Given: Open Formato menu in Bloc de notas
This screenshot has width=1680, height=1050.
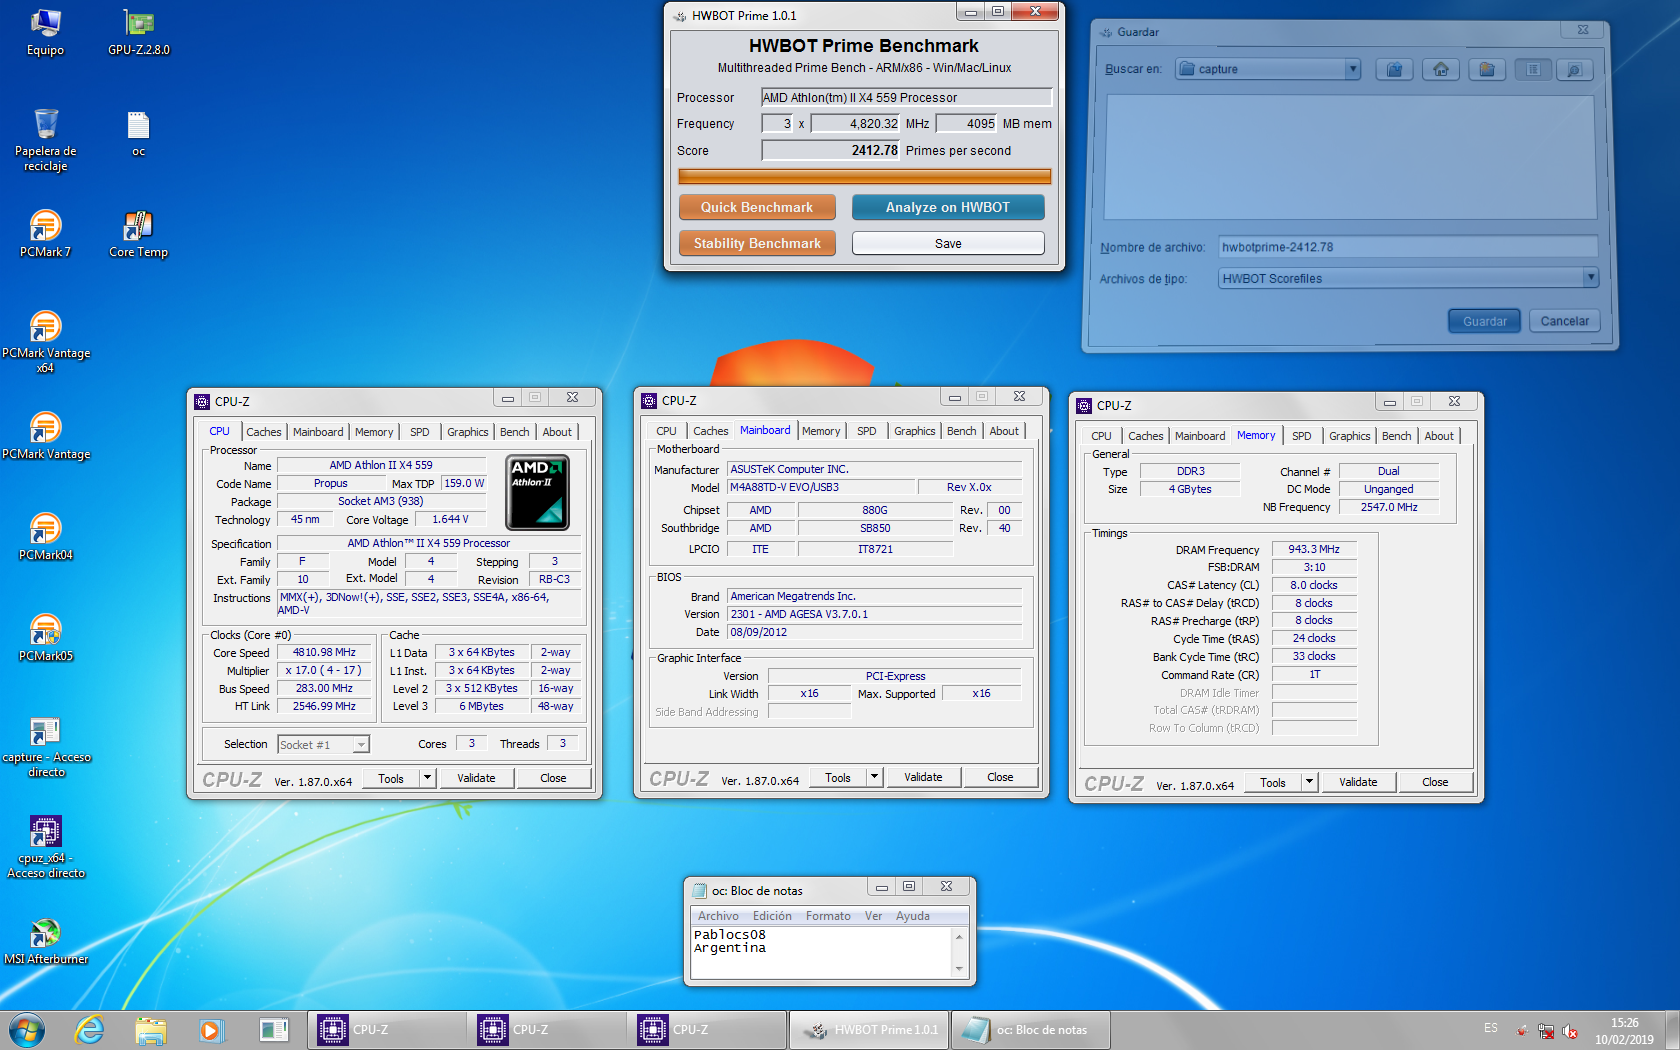Looking at the screenshot, I should [828, 916].
